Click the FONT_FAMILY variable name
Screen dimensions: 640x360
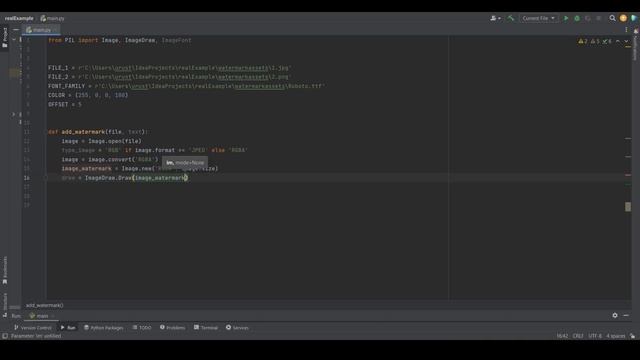[67, 86]
